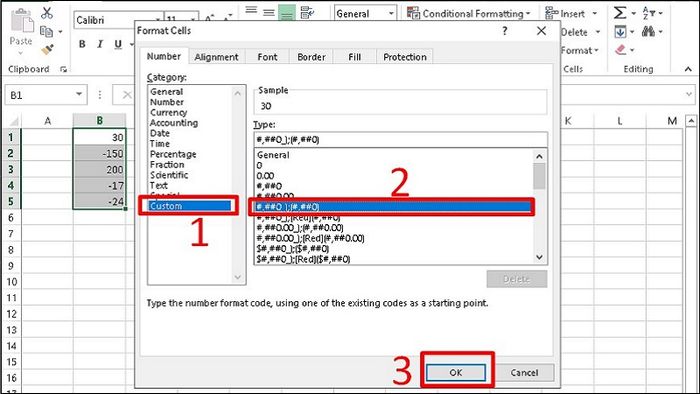700x394 pixels.
Task: Select 0.00 format in Type list
Action: tap(265, 176)
